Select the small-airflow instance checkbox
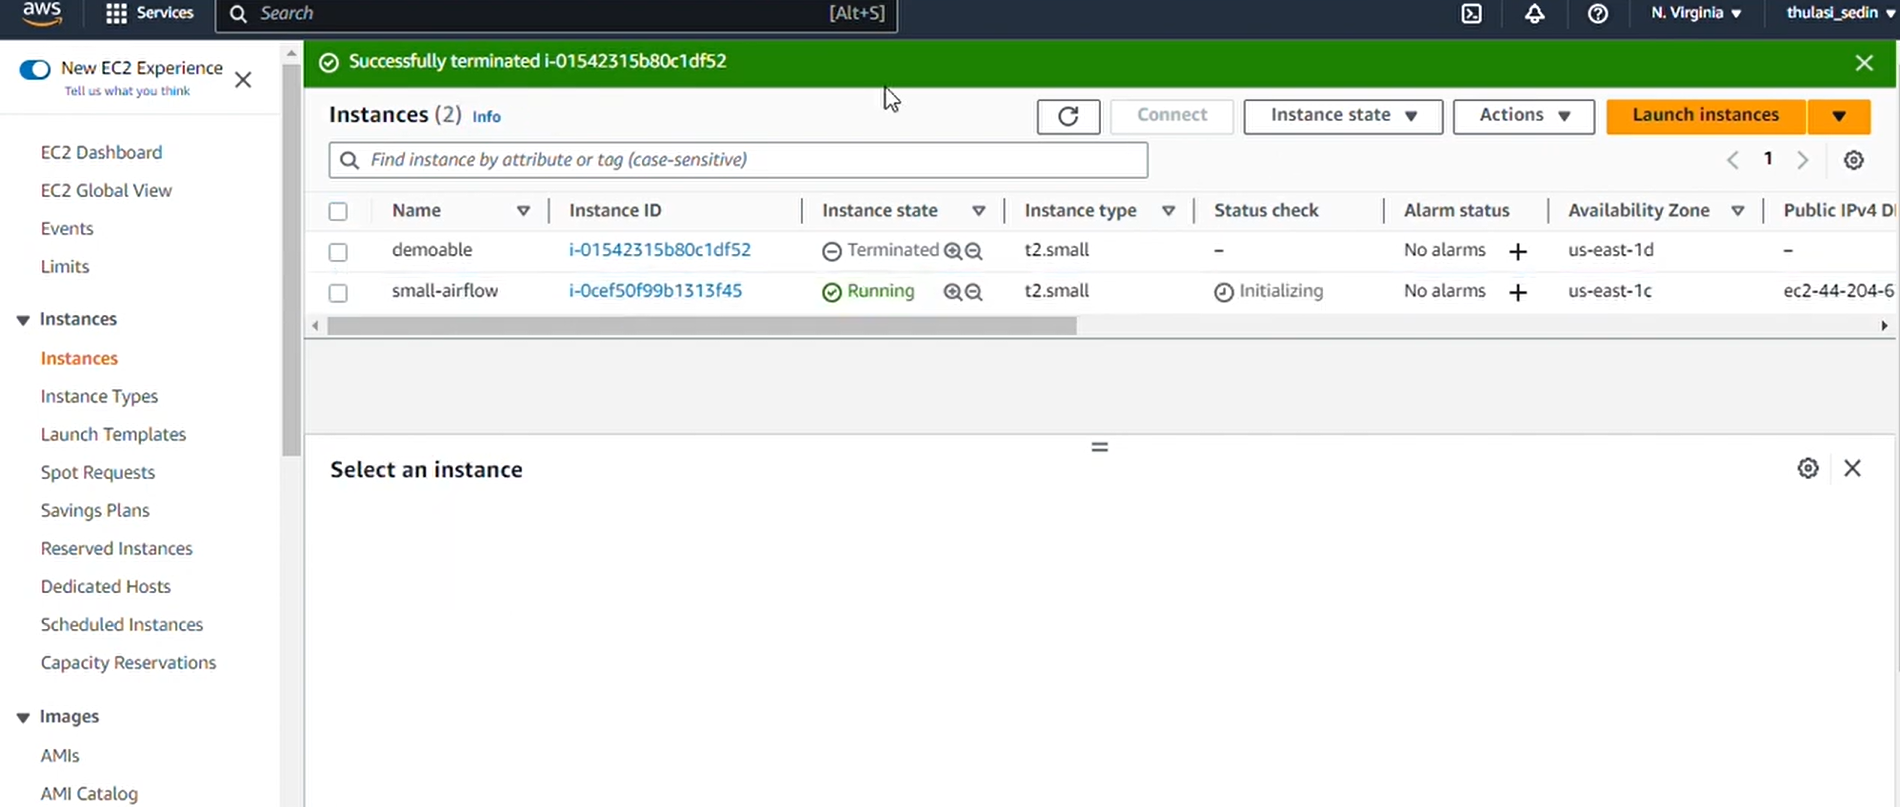Screen dimensions: 1900x807 pos(338,293)
